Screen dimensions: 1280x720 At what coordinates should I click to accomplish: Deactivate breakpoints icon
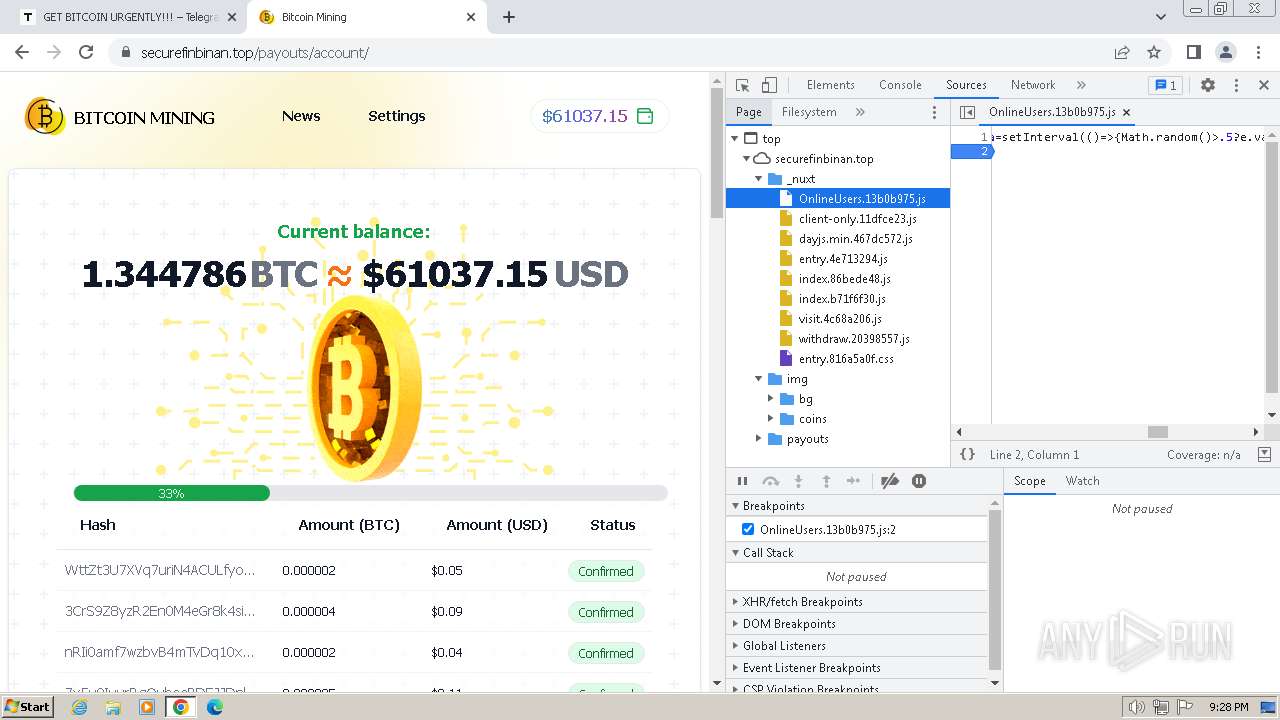coord(890,481)
